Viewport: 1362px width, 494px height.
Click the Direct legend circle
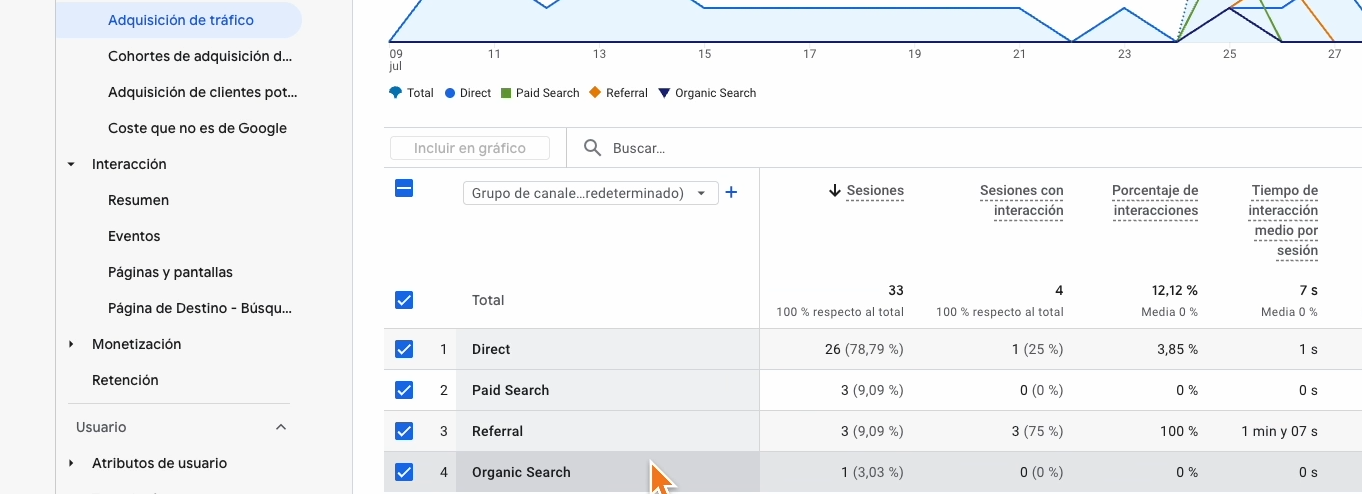point(450,93)
